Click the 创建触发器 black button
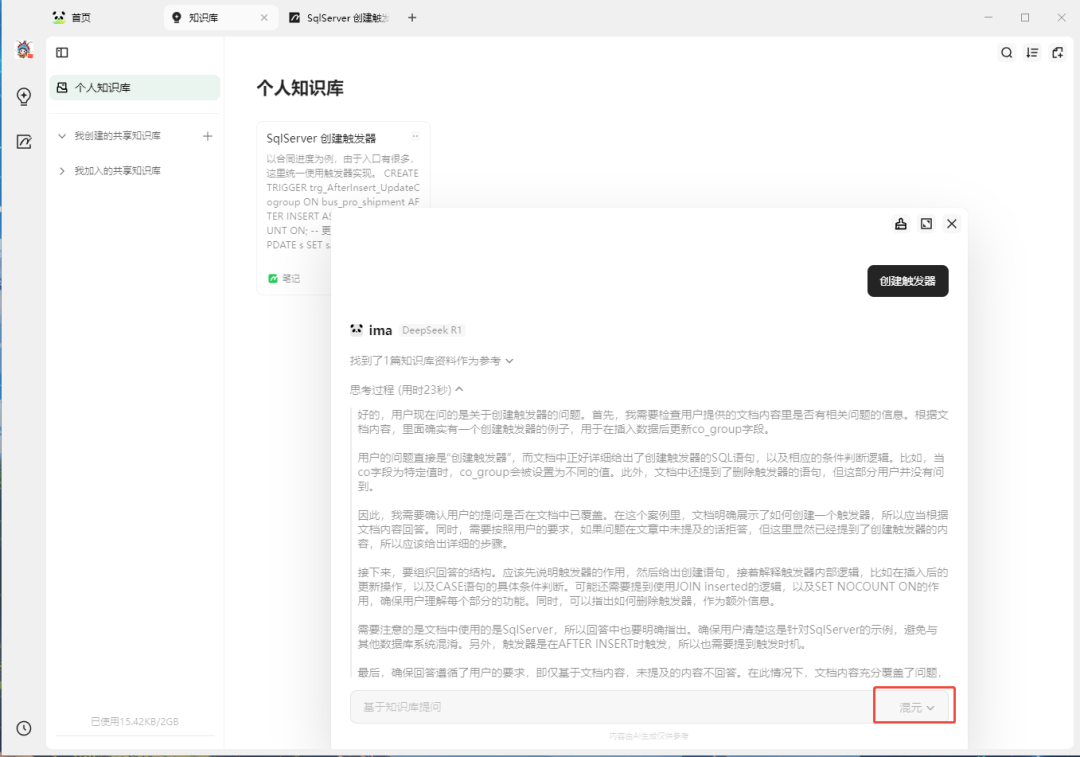The width and height of the screenshot is (1080, 757). (x=907, y=281)
